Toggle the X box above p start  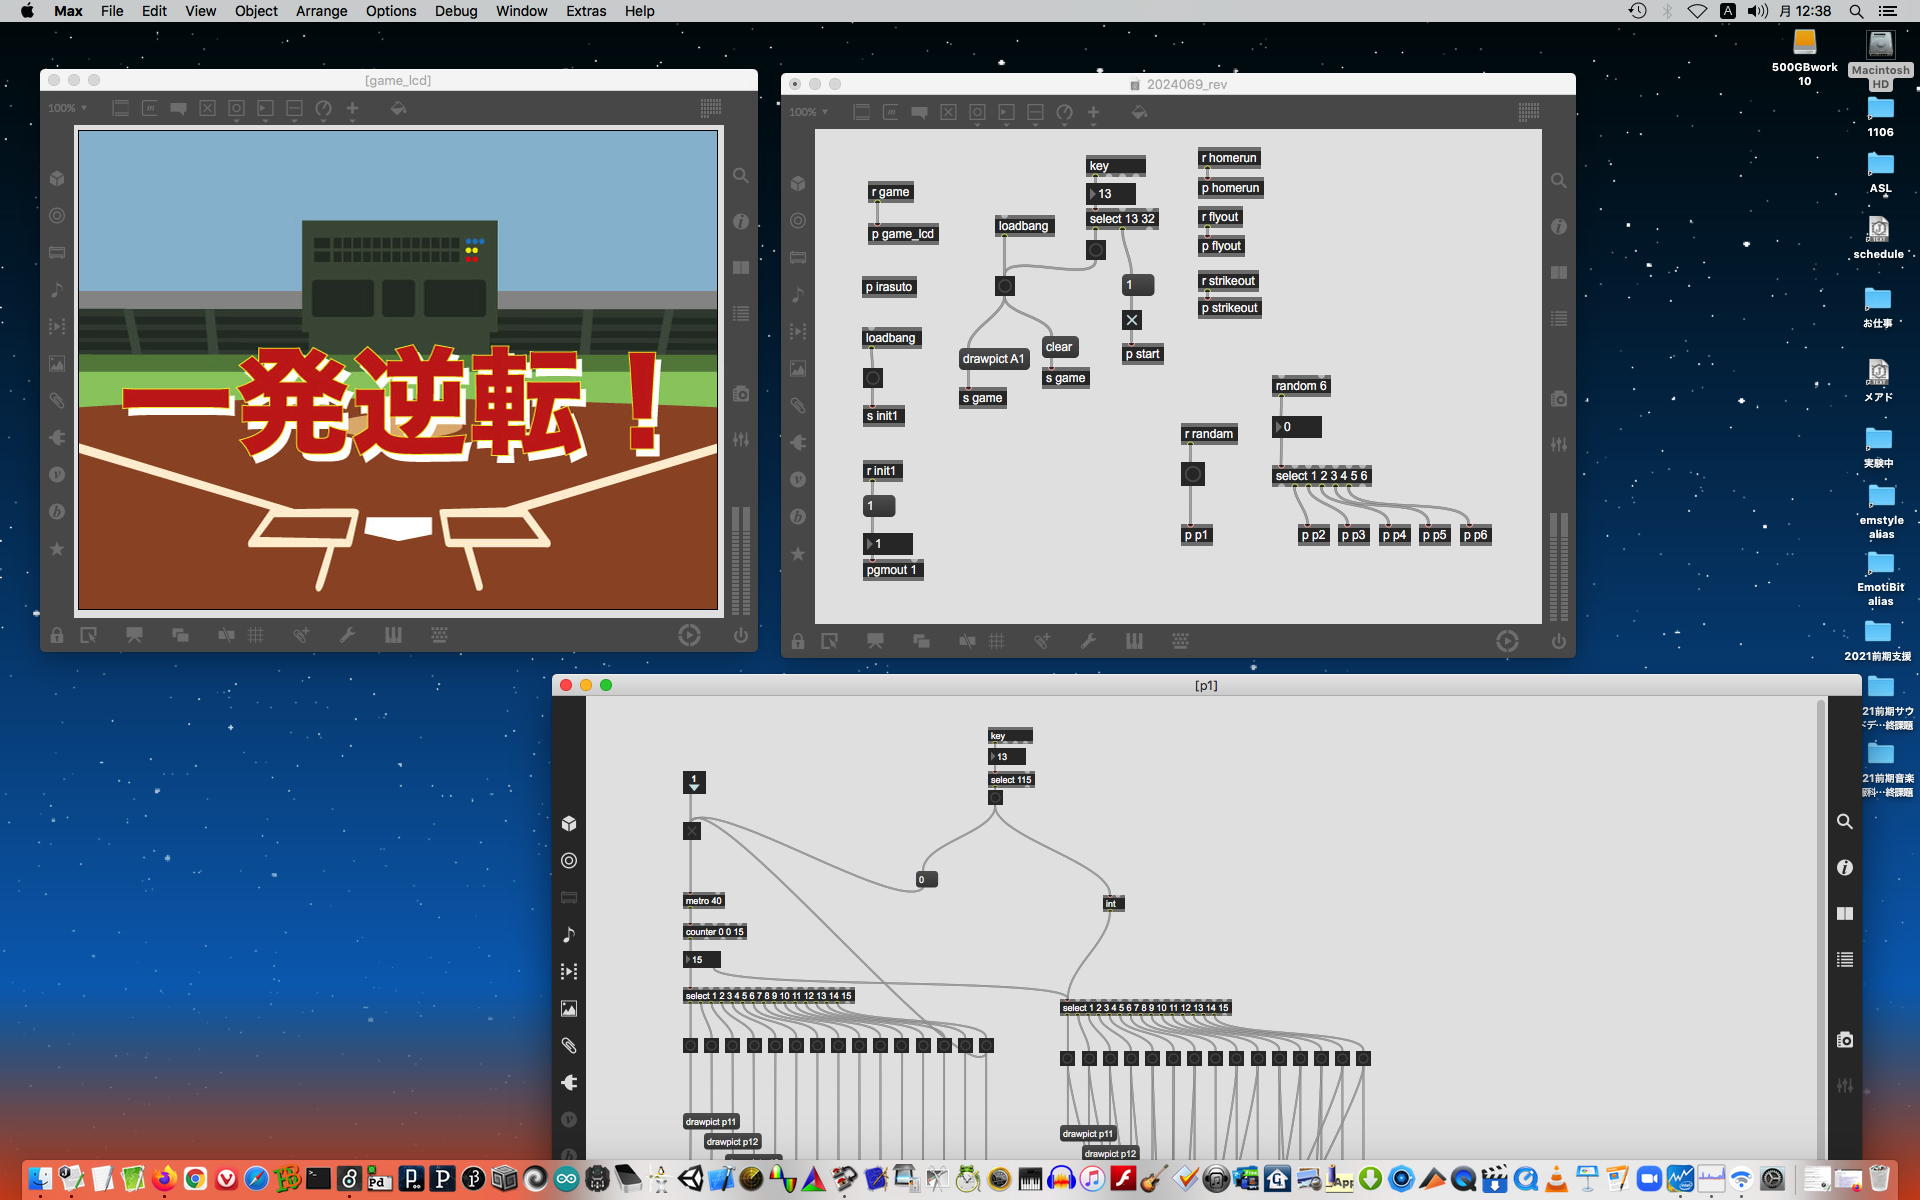(x=1131, y=320)
